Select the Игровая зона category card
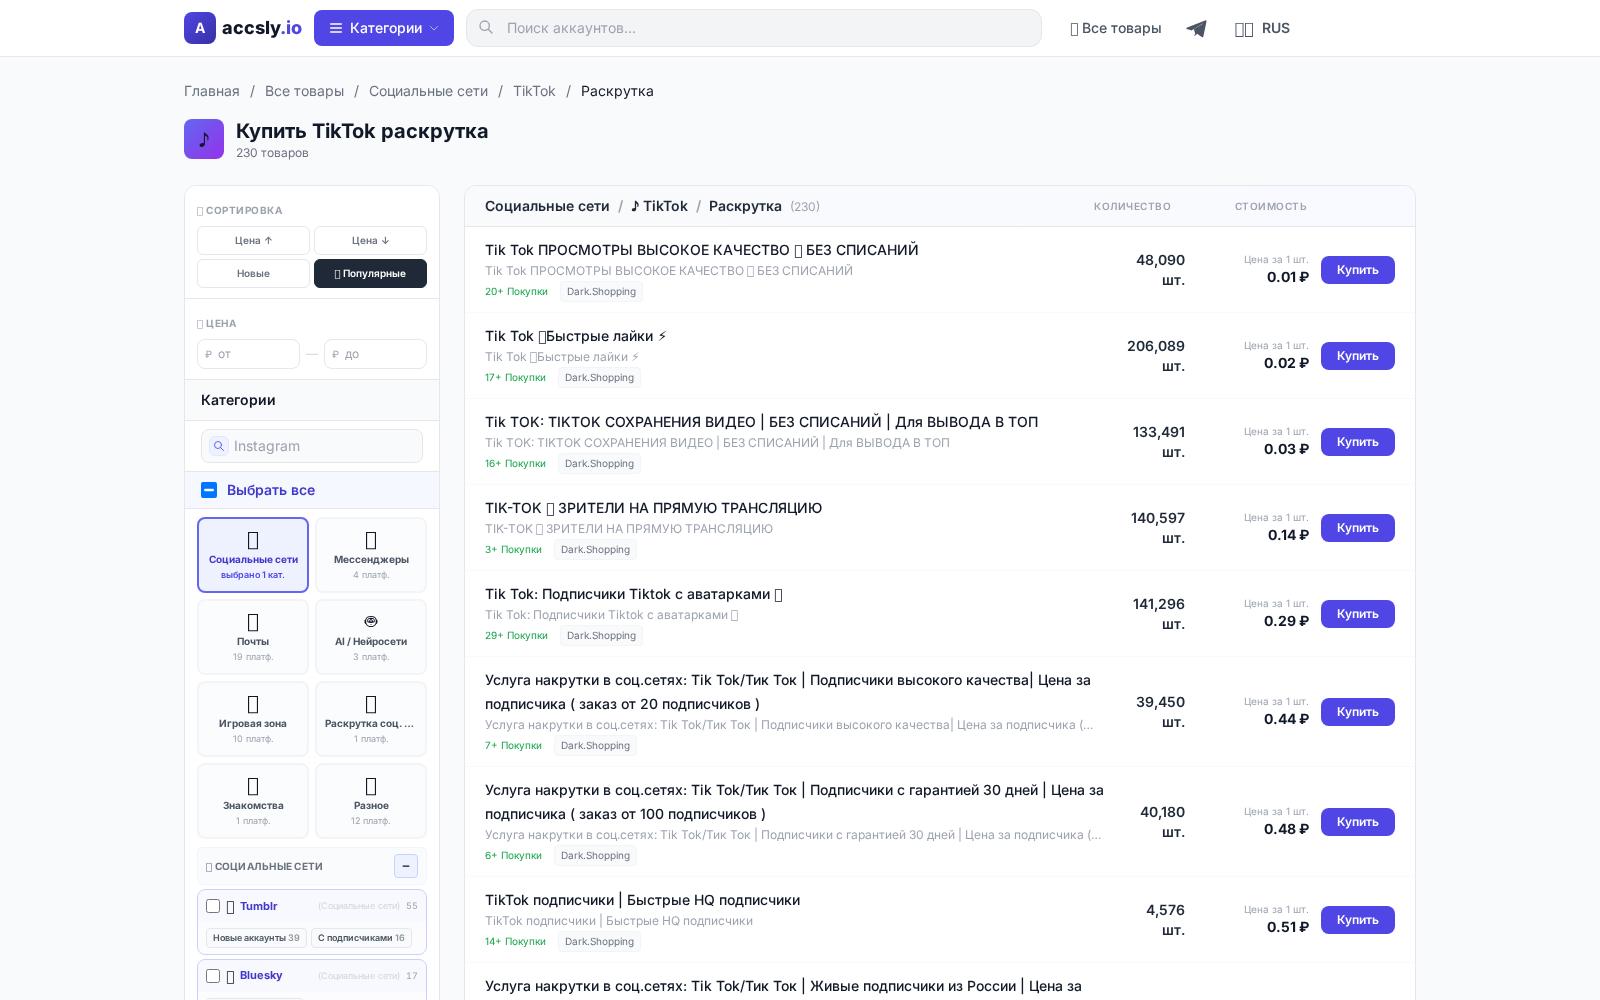The image size is (1600, 1000). (x=253, y=719)
